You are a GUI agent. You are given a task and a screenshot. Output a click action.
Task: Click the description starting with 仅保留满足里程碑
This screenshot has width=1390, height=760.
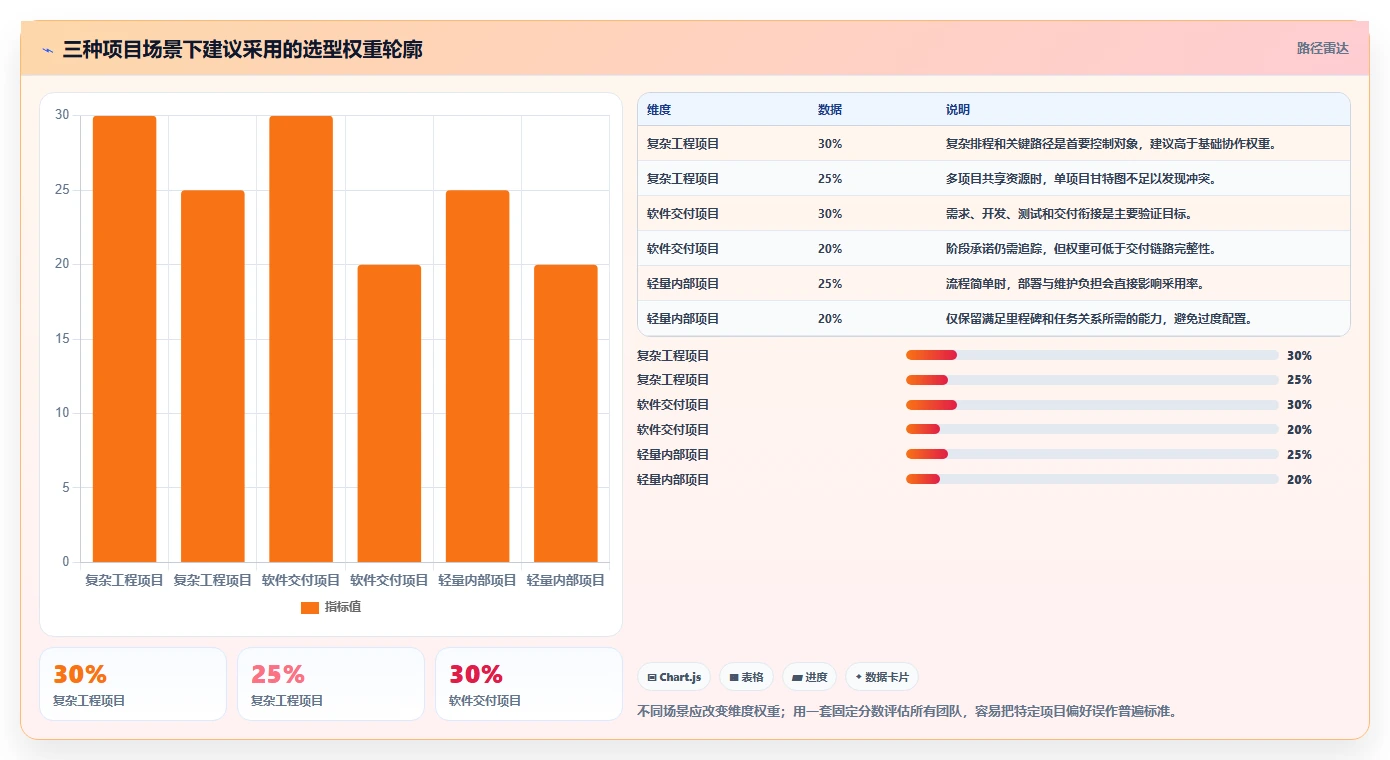[1100, 319]
